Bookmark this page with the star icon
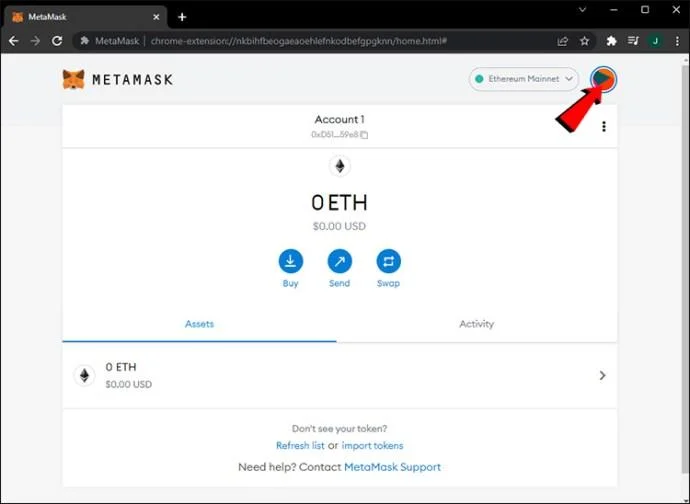 click(584, 41)
